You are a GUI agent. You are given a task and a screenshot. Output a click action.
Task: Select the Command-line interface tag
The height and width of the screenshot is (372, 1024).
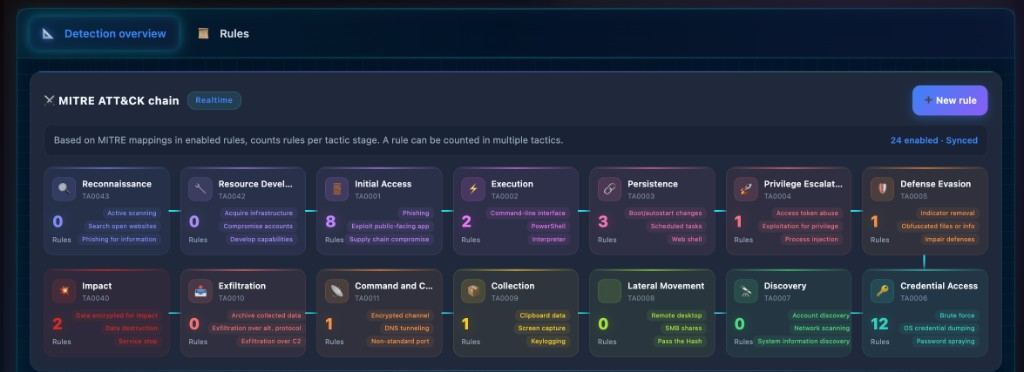click(528, 213)
